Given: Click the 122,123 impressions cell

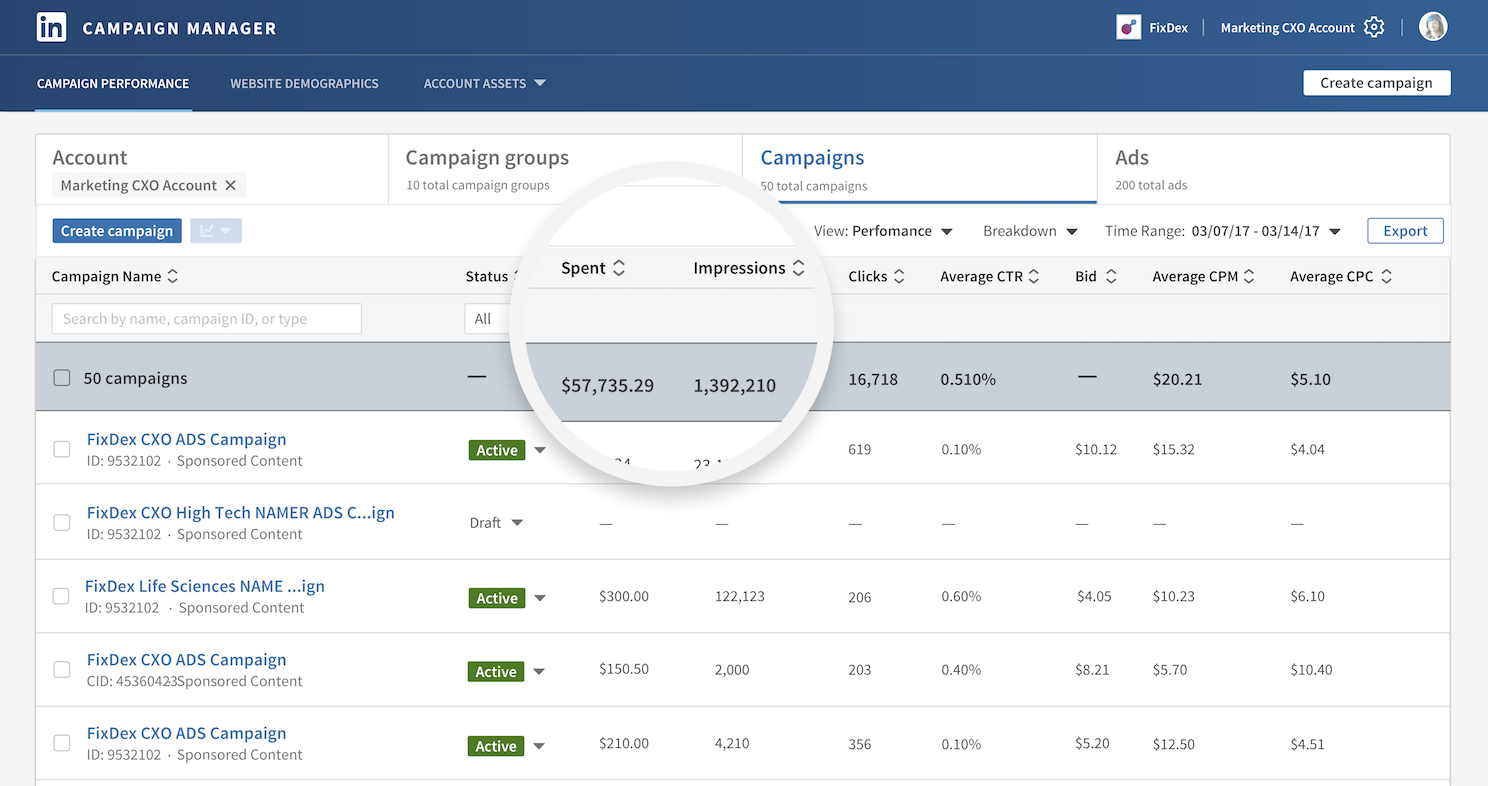Looking at the screenshot, I should [x=740, y=597].
